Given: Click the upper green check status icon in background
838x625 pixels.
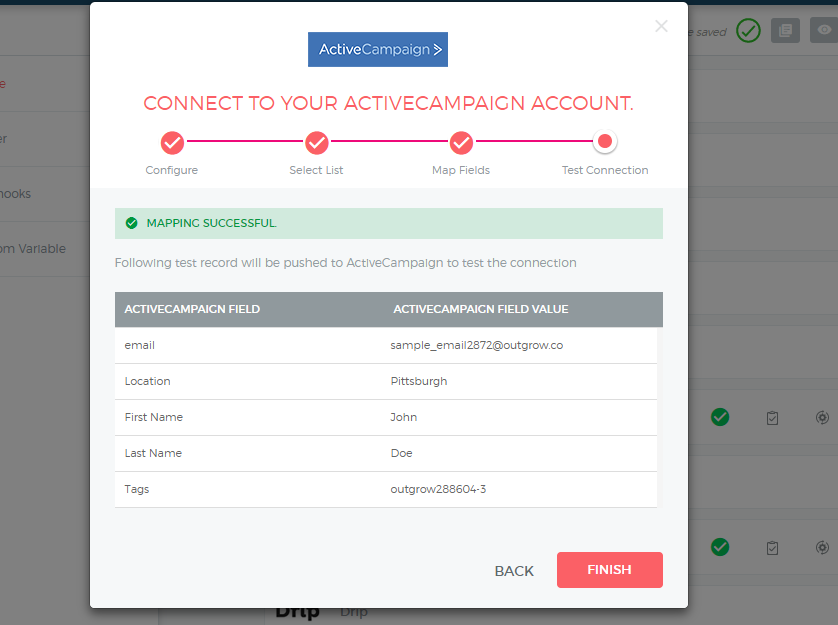Looking at the screenshot, I should pos(720,417).
